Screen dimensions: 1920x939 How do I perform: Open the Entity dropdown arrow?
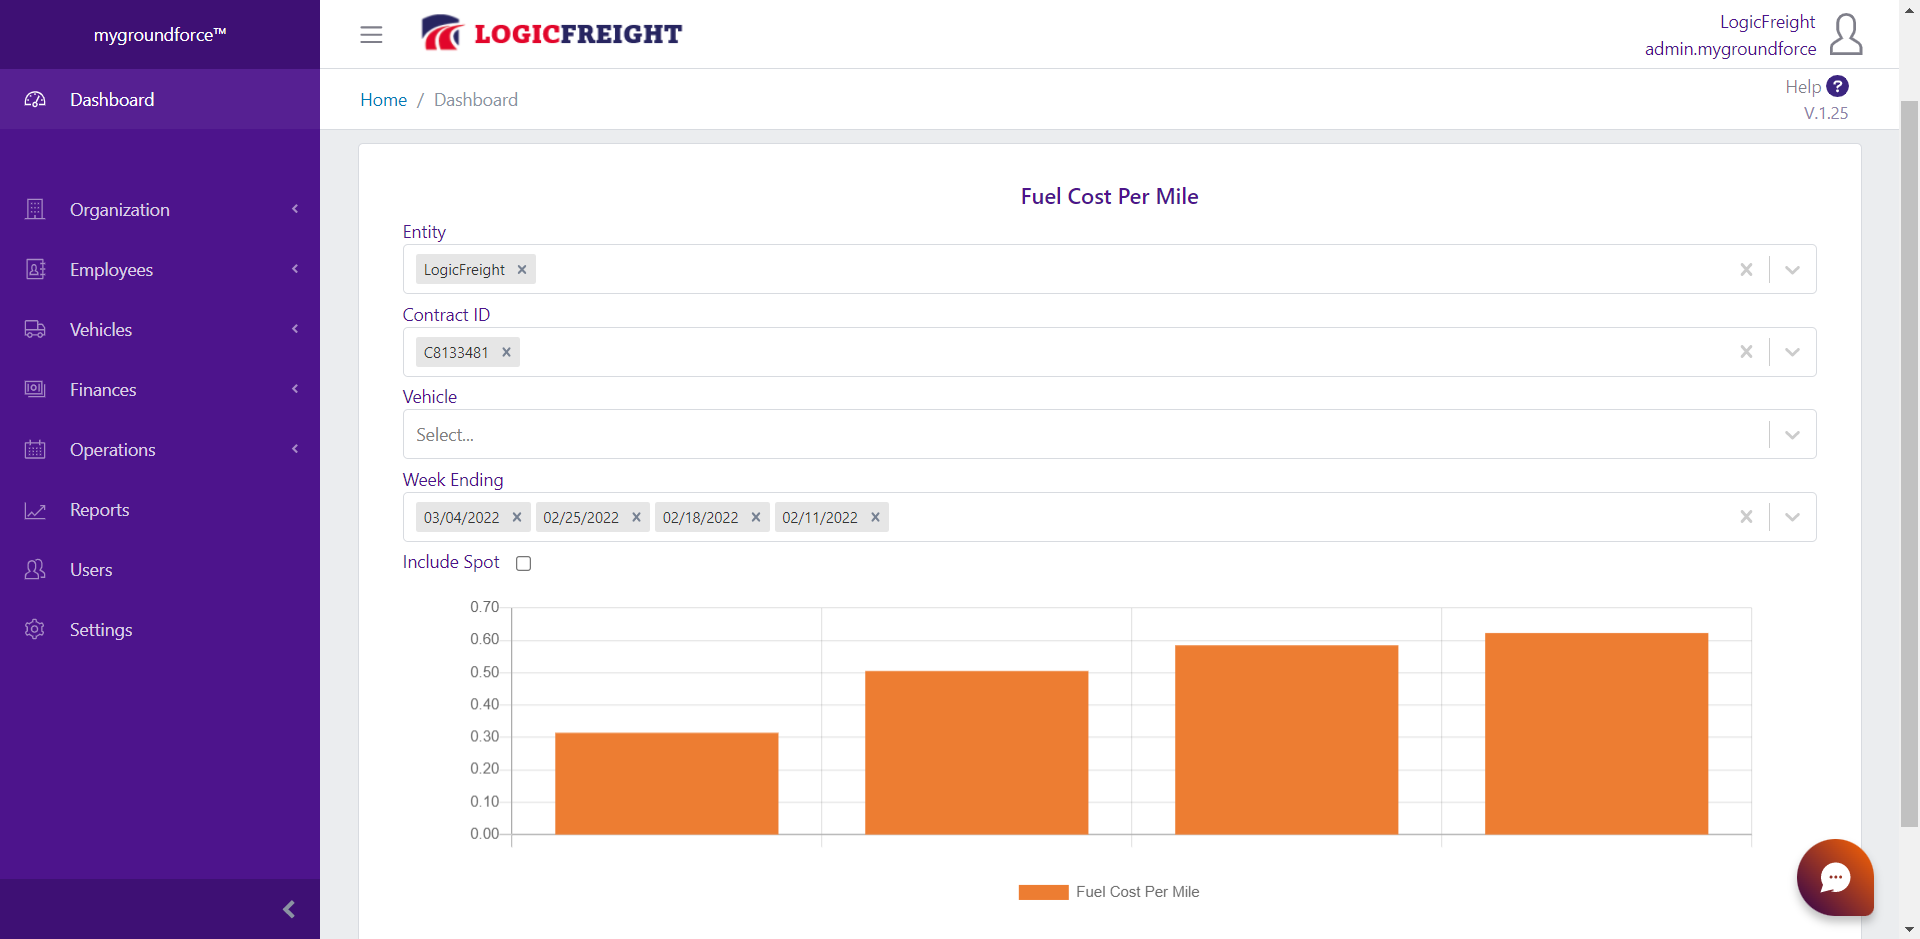[1792, 270]
